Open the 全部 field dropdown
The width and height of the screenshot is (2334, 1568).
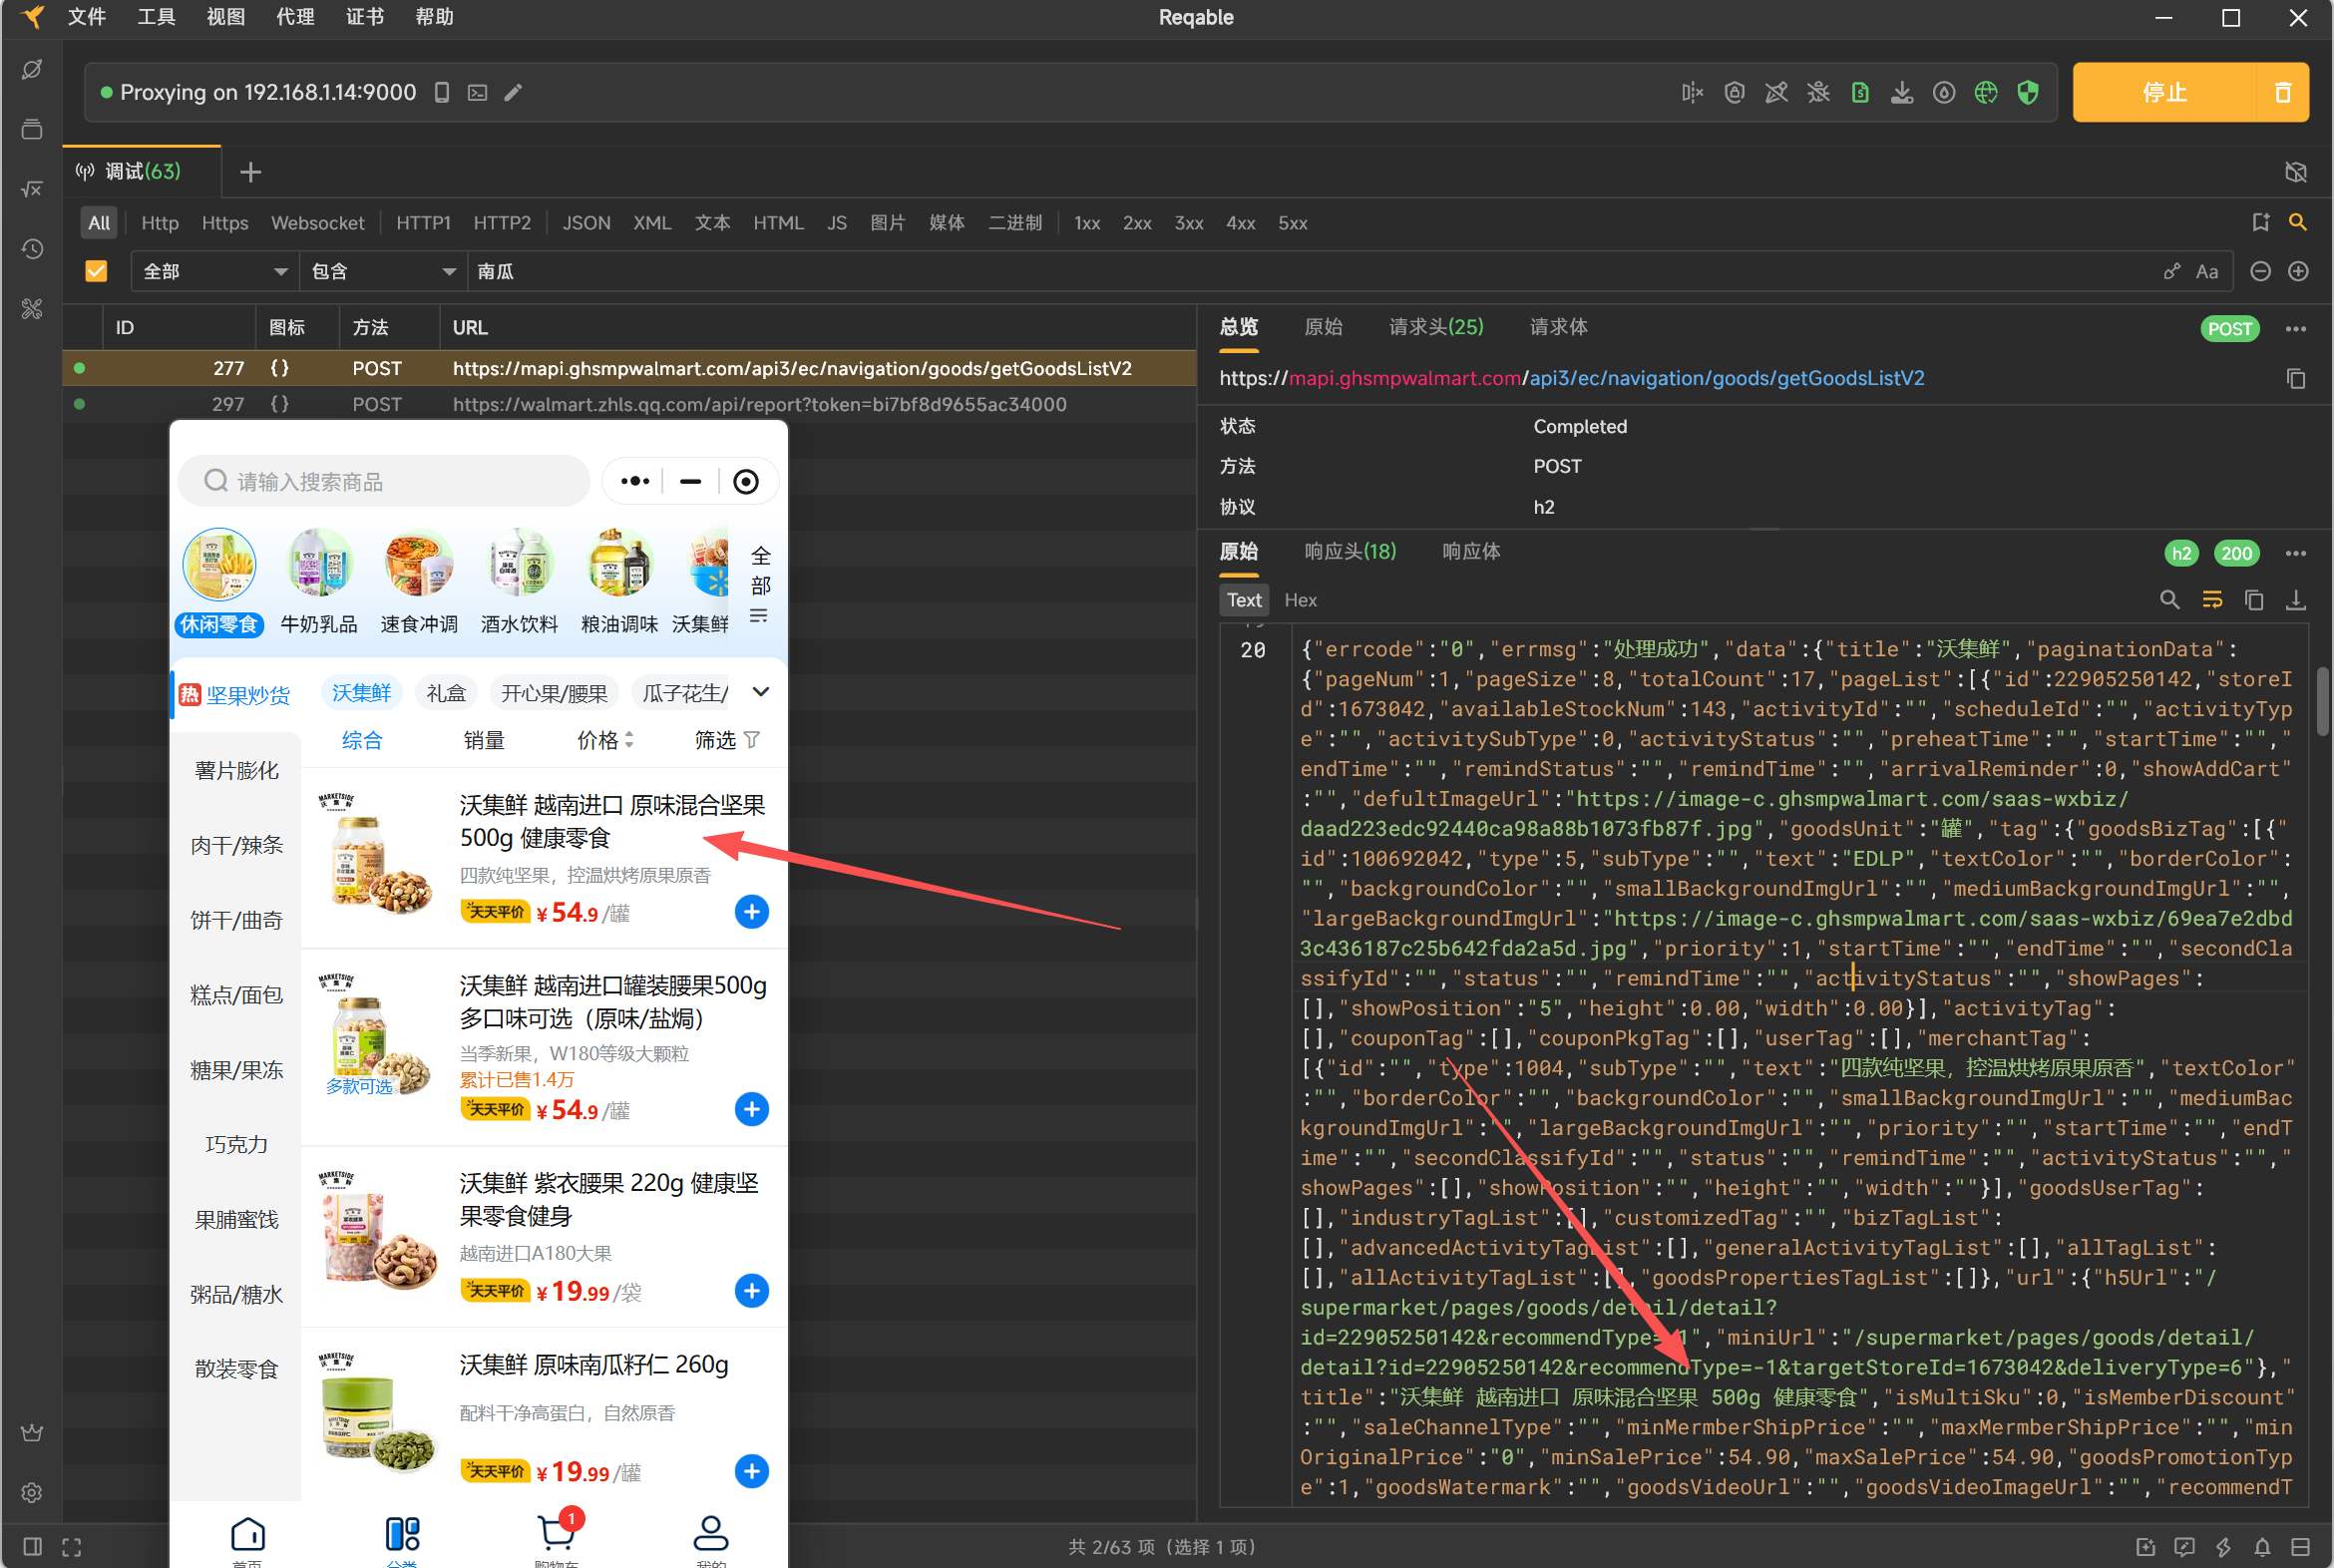(x=214, y=271)
